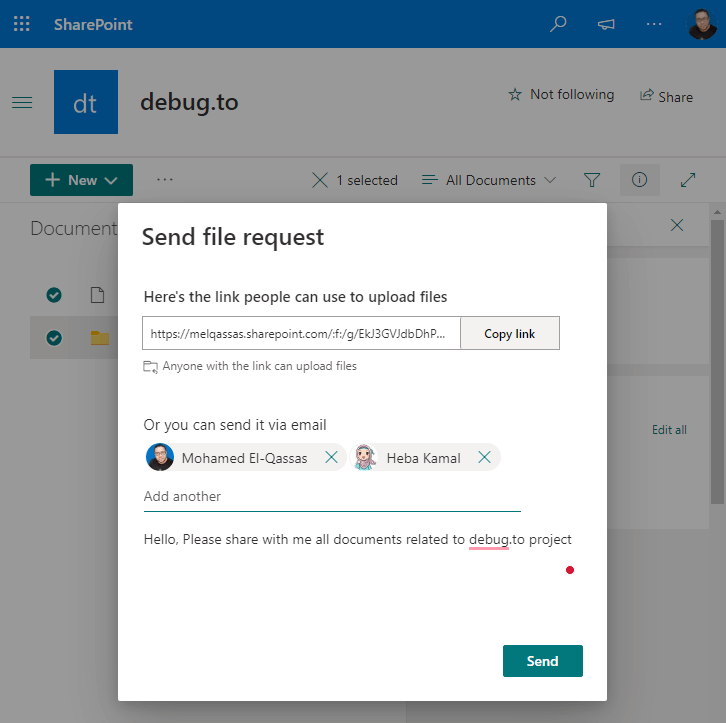This screenshot has width=726, height=723.
Task: Open the command bar ellipsis menu
Action: (164, 180)
